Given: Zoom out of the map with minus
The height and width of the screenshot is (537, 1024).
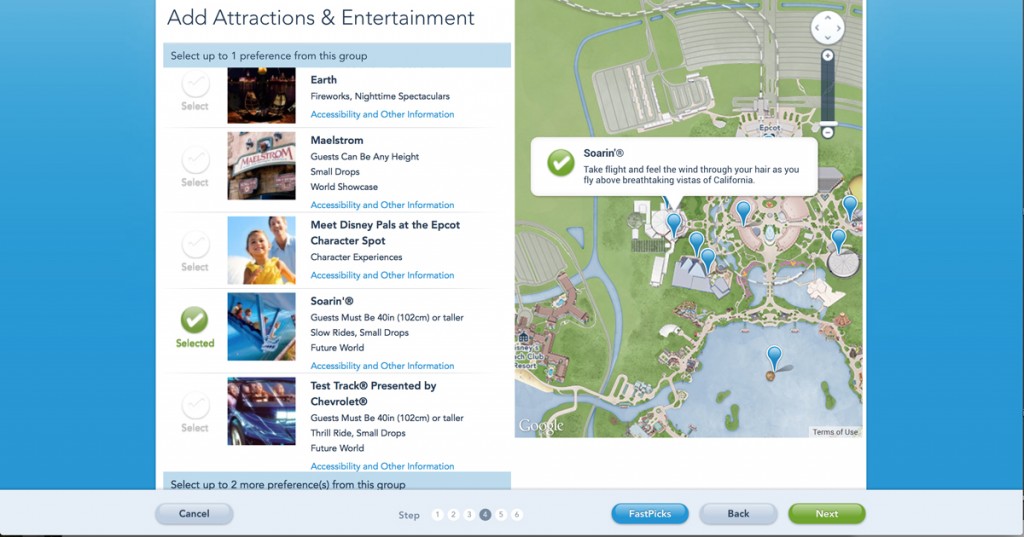Looking at the screenshot, I should (x=827, y=133).
